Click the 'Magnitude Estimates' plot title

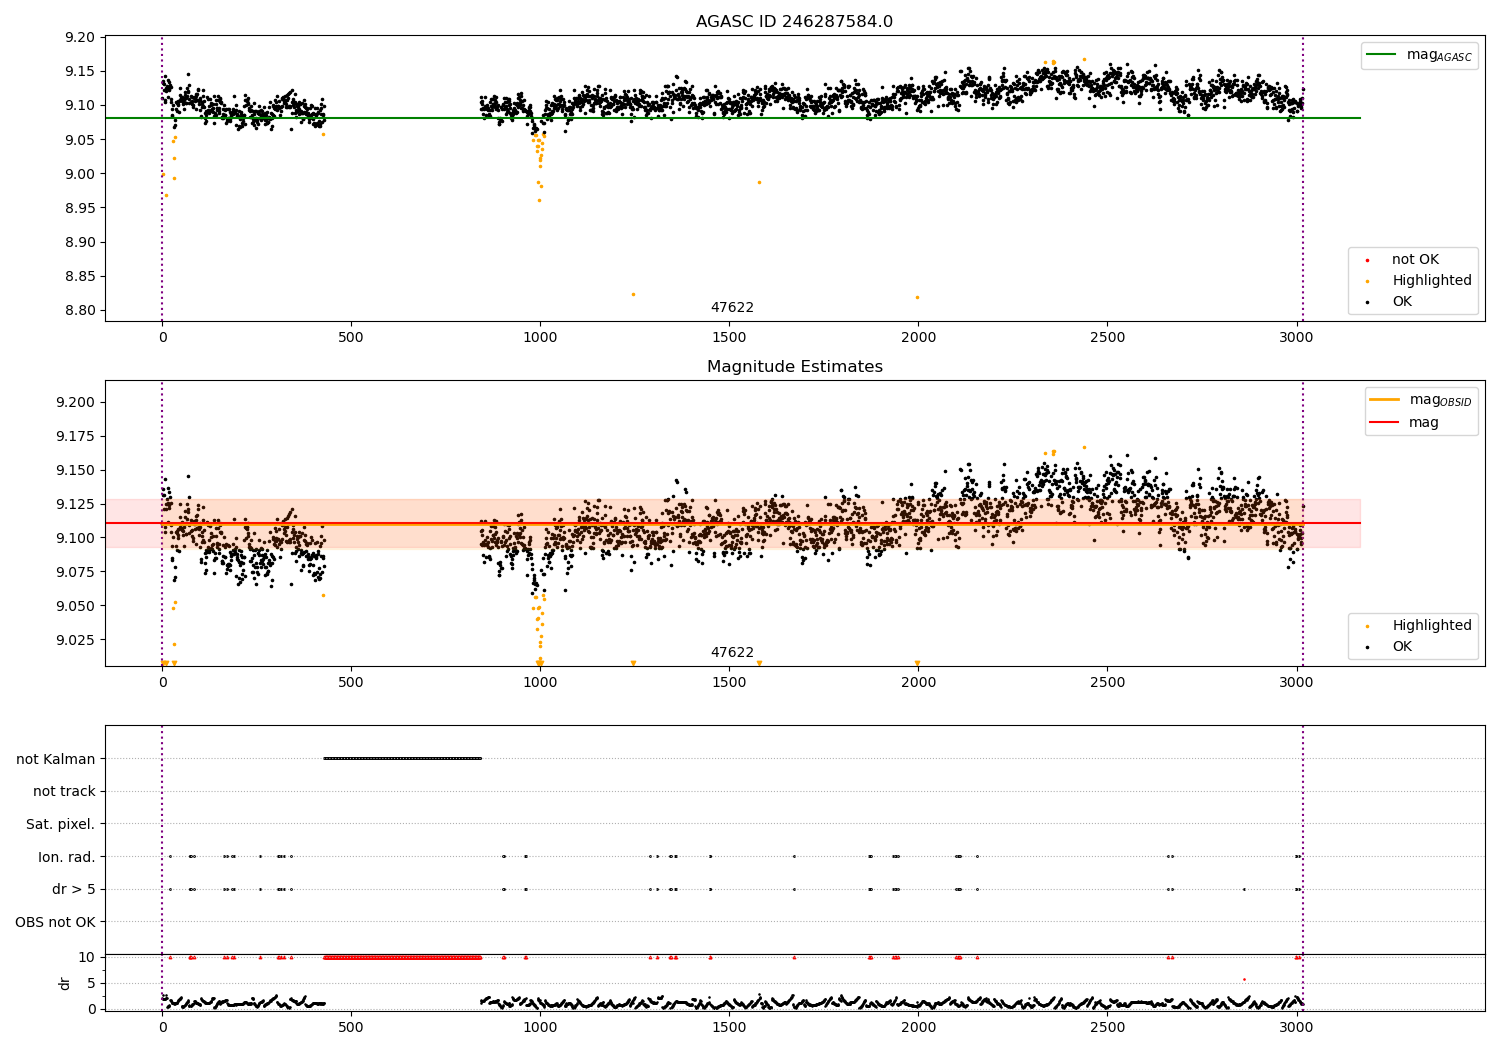[x=794, y=367]
